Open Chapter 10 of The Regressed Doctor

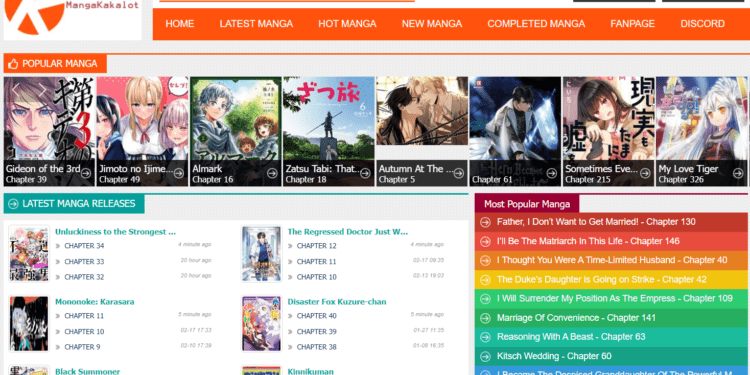317,277
